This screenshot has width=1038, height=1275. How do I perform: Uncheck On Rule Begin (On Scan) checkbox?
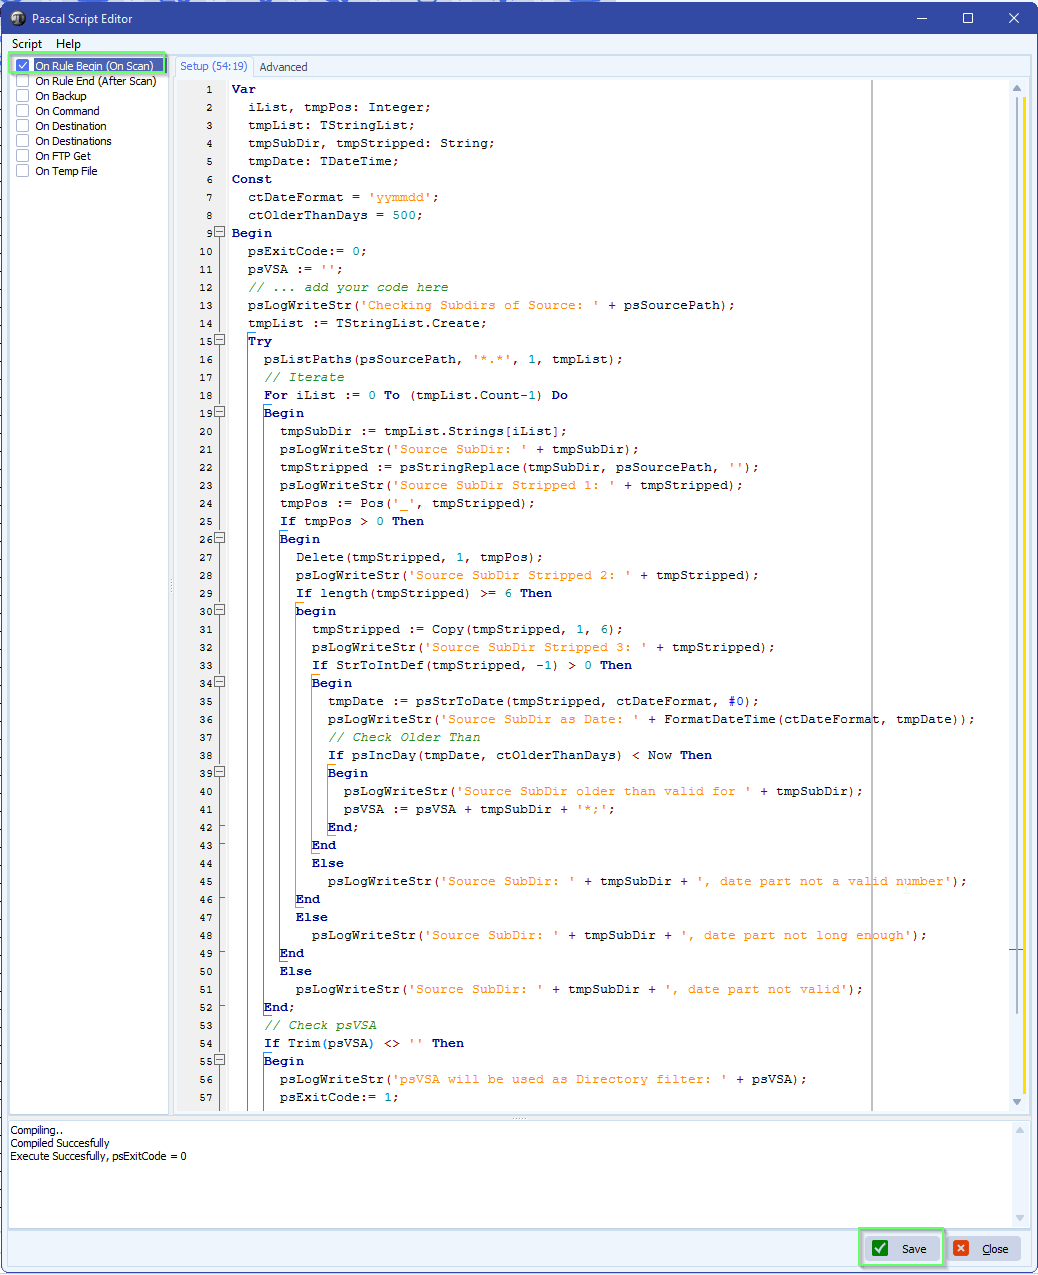click(22, 66)
